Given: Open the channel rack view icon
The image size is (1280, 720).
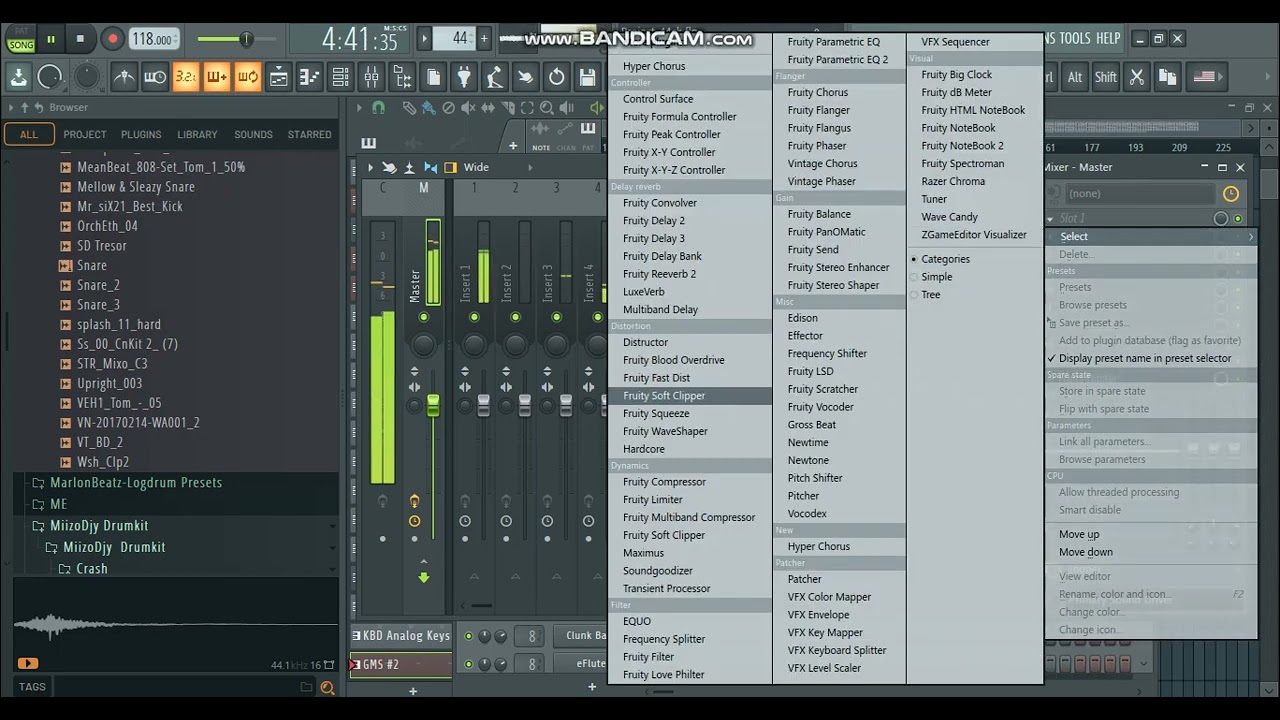Looking at the screenshot, I should 341,77.
